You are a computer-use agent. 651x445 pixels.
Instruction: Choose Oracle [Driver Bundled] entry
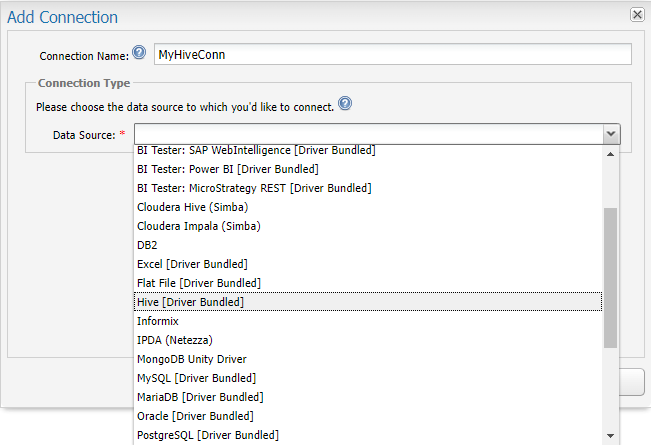368,416
